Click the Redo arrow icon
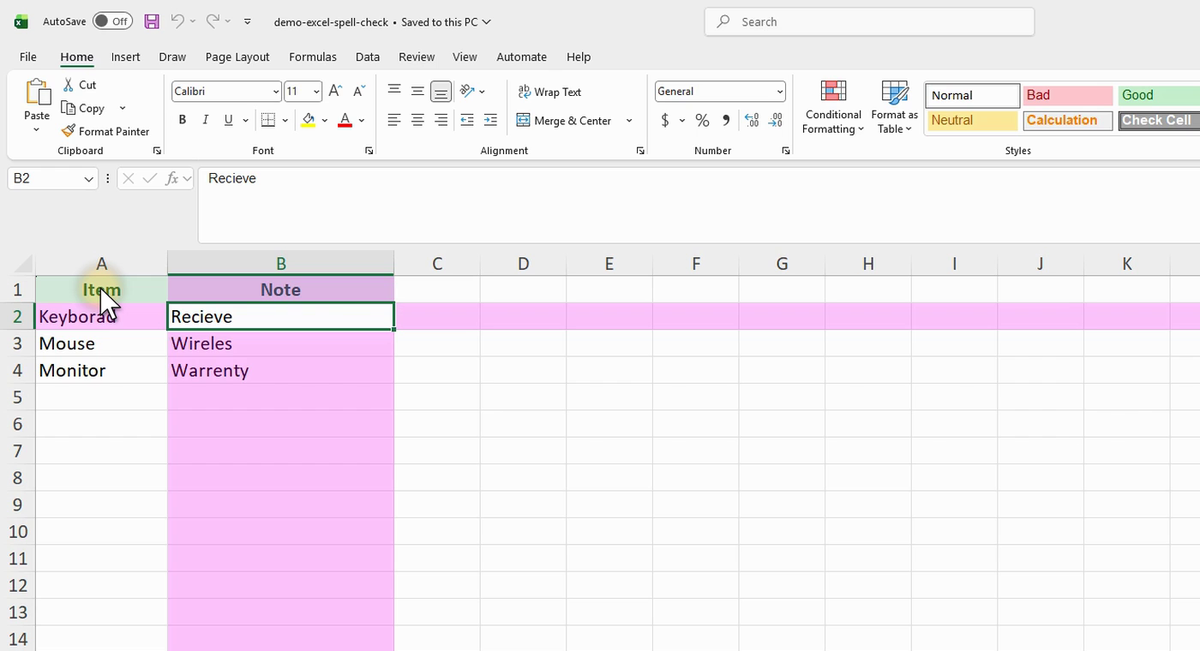 click(x=213, y=21)
